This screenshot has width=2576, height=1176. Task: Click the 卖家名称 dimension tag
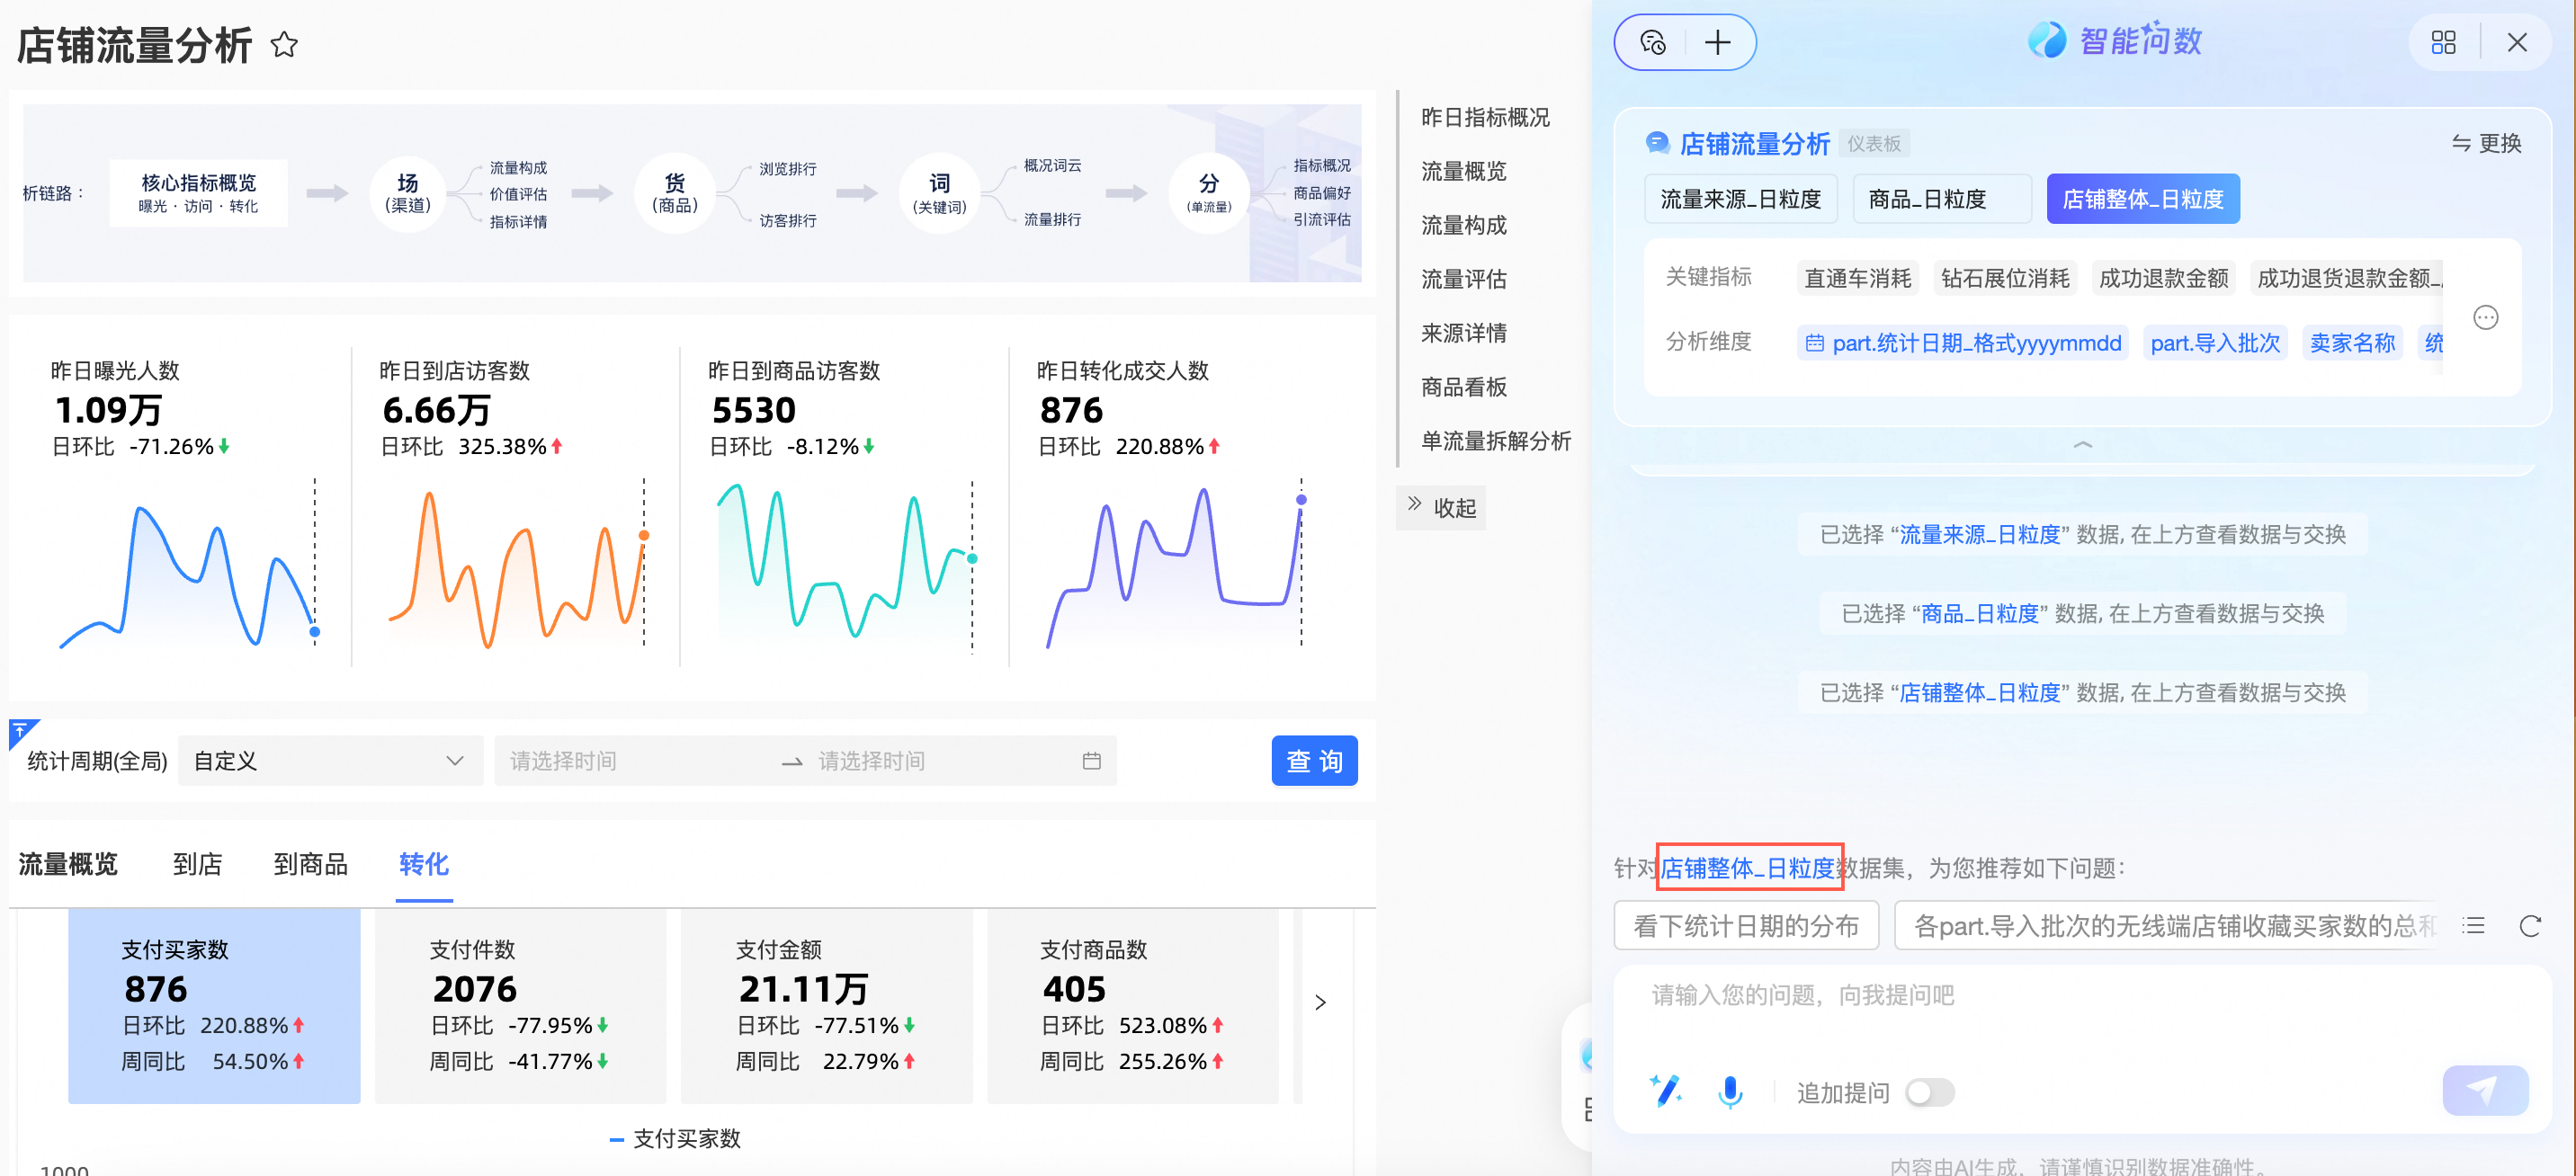coord(2352,343)
